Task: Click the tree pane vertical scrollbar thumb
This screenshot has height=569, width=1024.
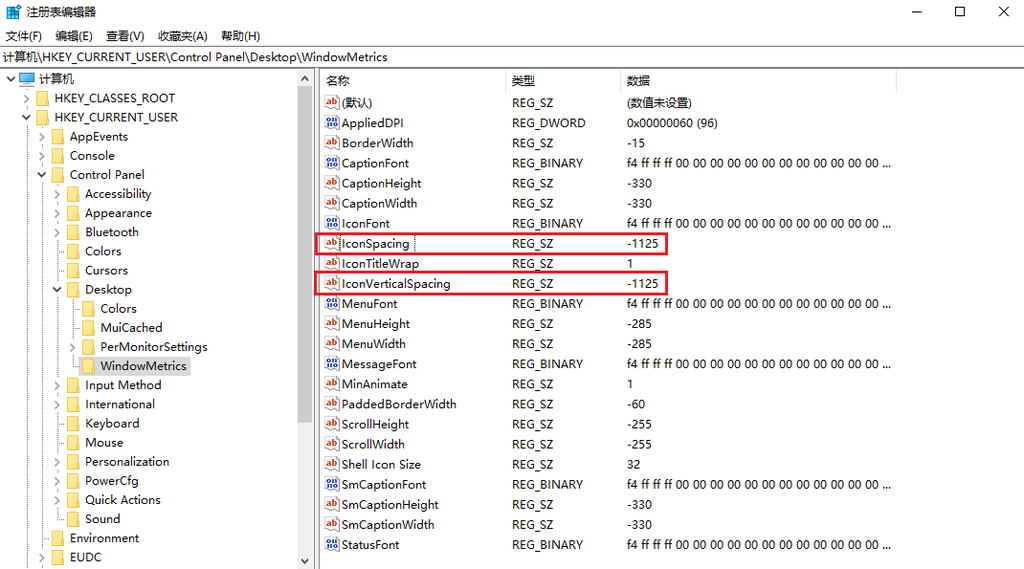Action: click(304, 255)
